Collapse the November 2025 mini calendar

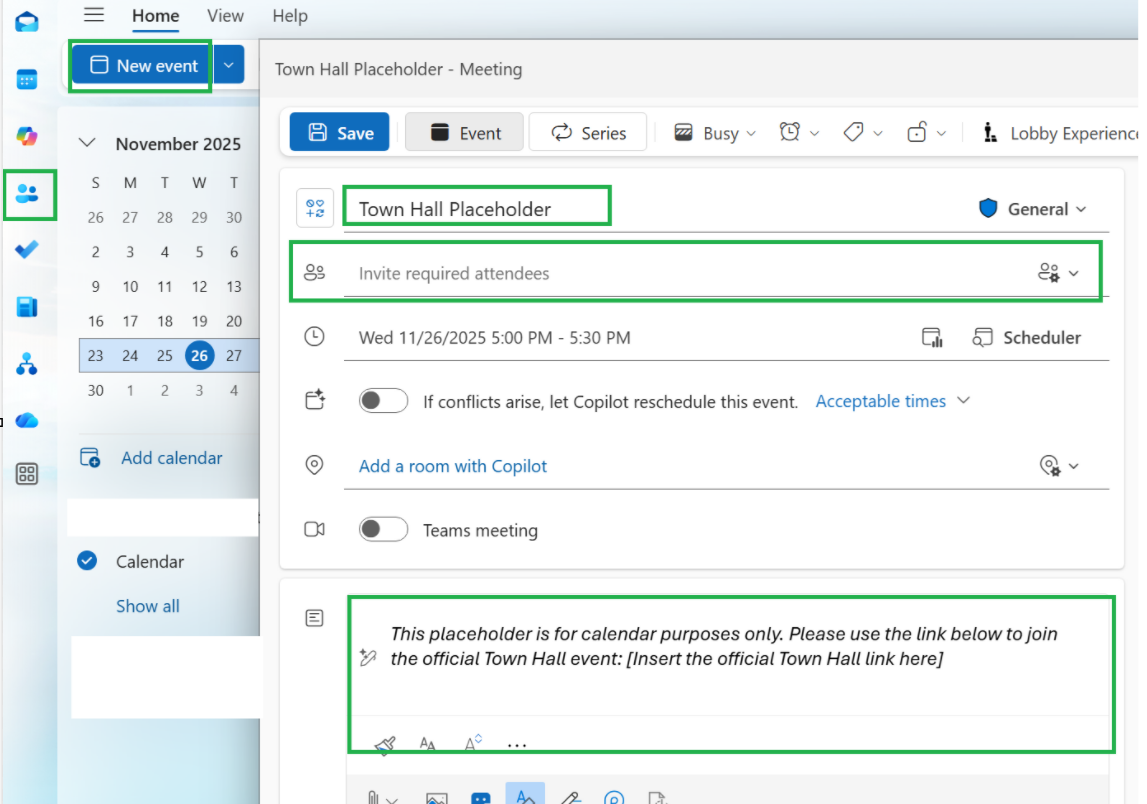[x=87, y=143]
